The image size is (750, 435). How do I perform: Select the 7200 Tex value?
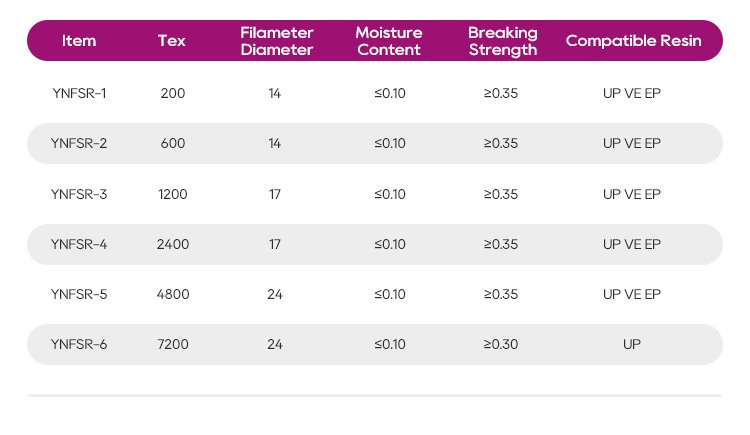coord(173,344)
